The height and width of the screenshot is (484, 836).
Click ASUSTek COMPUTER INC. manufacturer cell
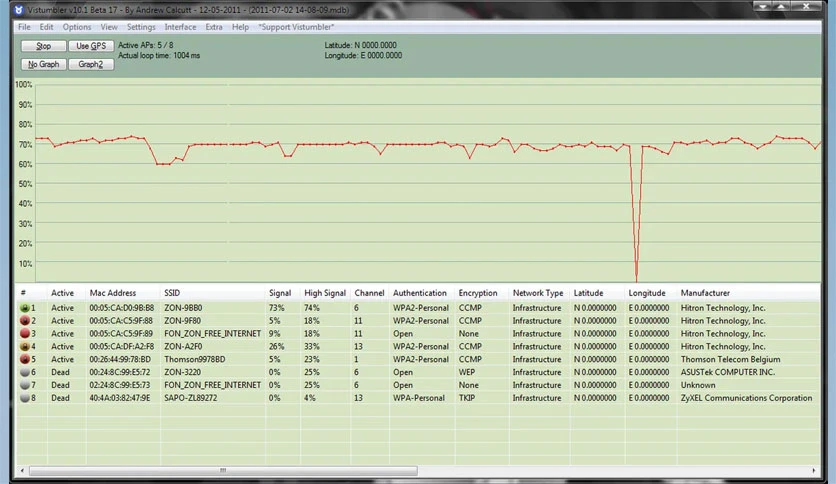728,372
